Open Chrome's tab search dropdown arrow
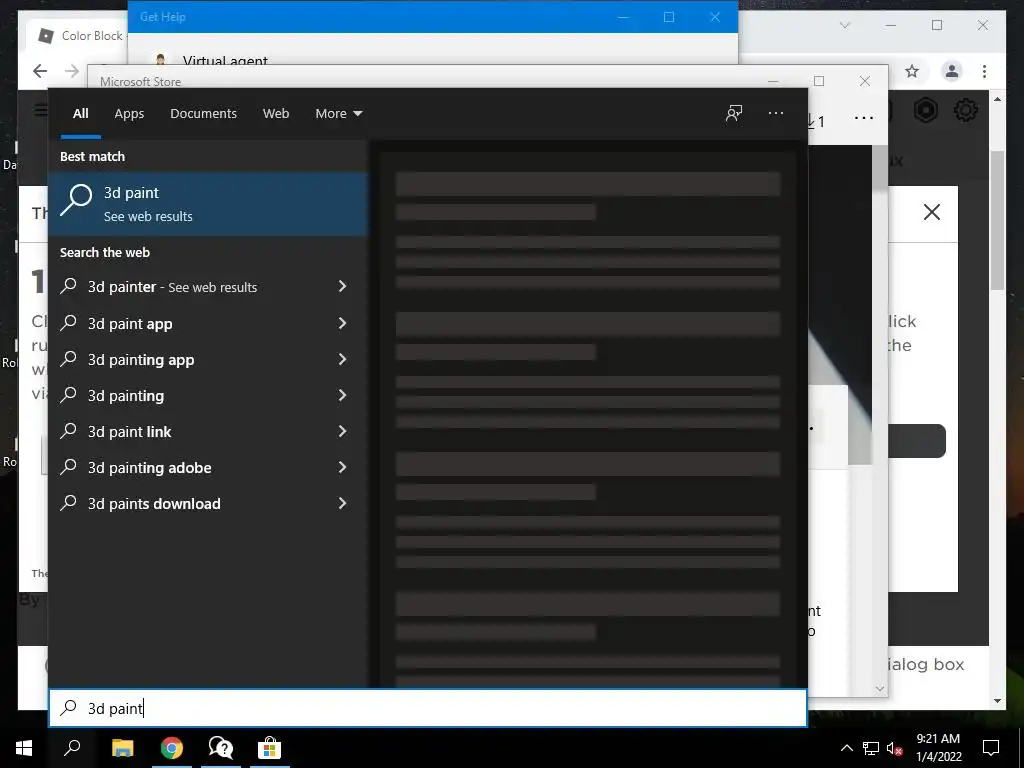 [x=845, y=25]
